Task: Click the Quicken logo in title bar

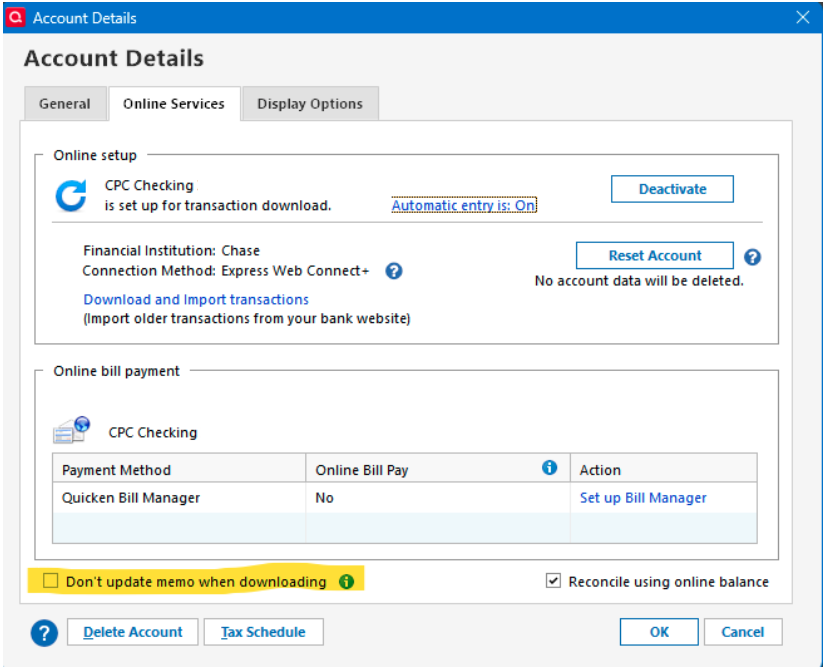Action: (15, 17)
